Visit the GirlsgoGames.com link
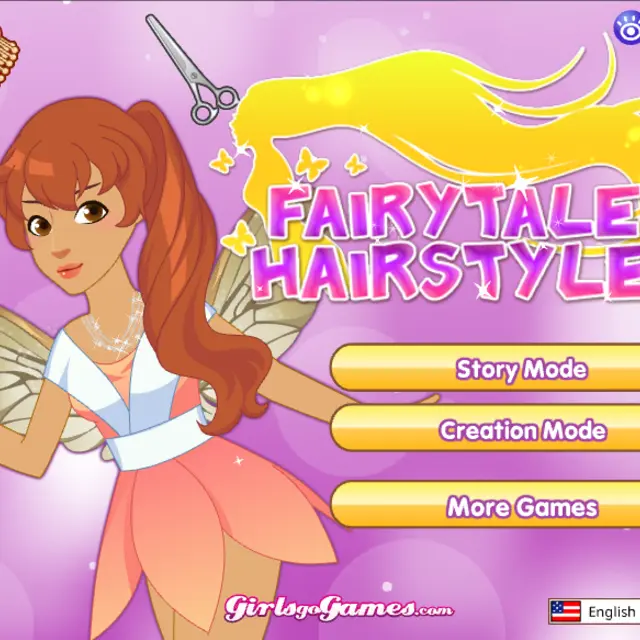 338,609
